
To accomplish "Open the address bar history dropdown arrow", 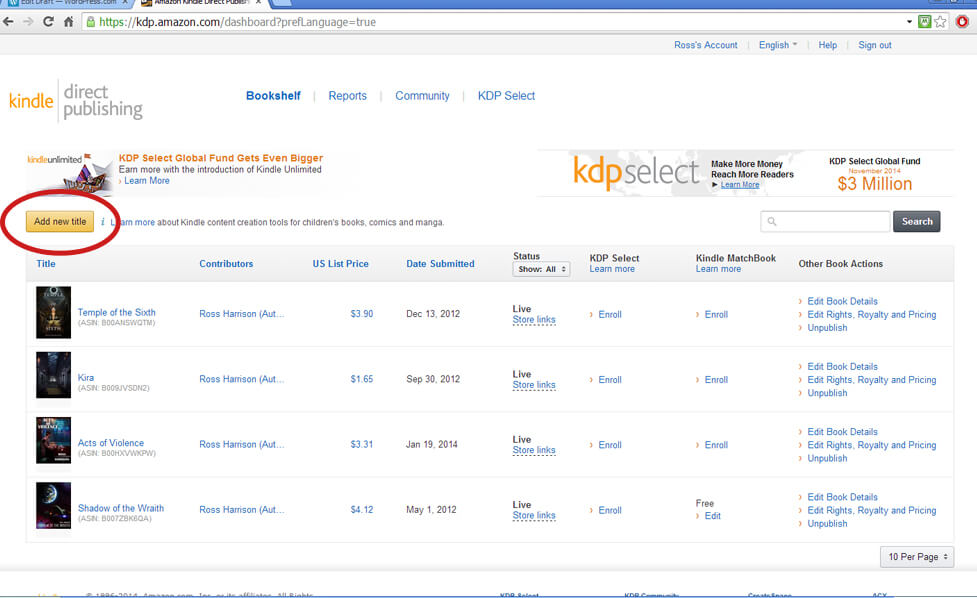I will coord(909,22).
